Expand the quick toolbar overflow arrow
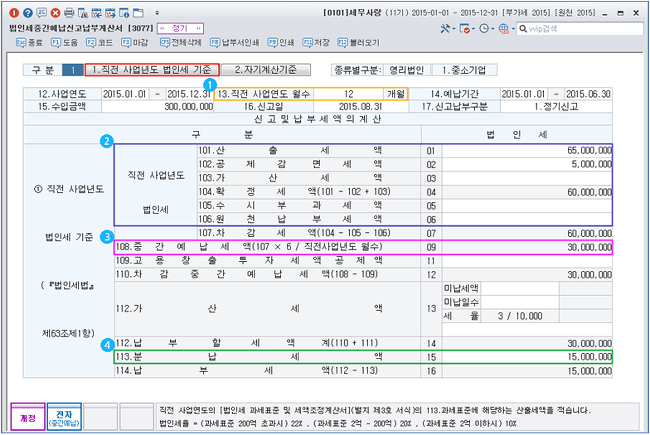This screenshot has width=650, height=435. [157, 13]
